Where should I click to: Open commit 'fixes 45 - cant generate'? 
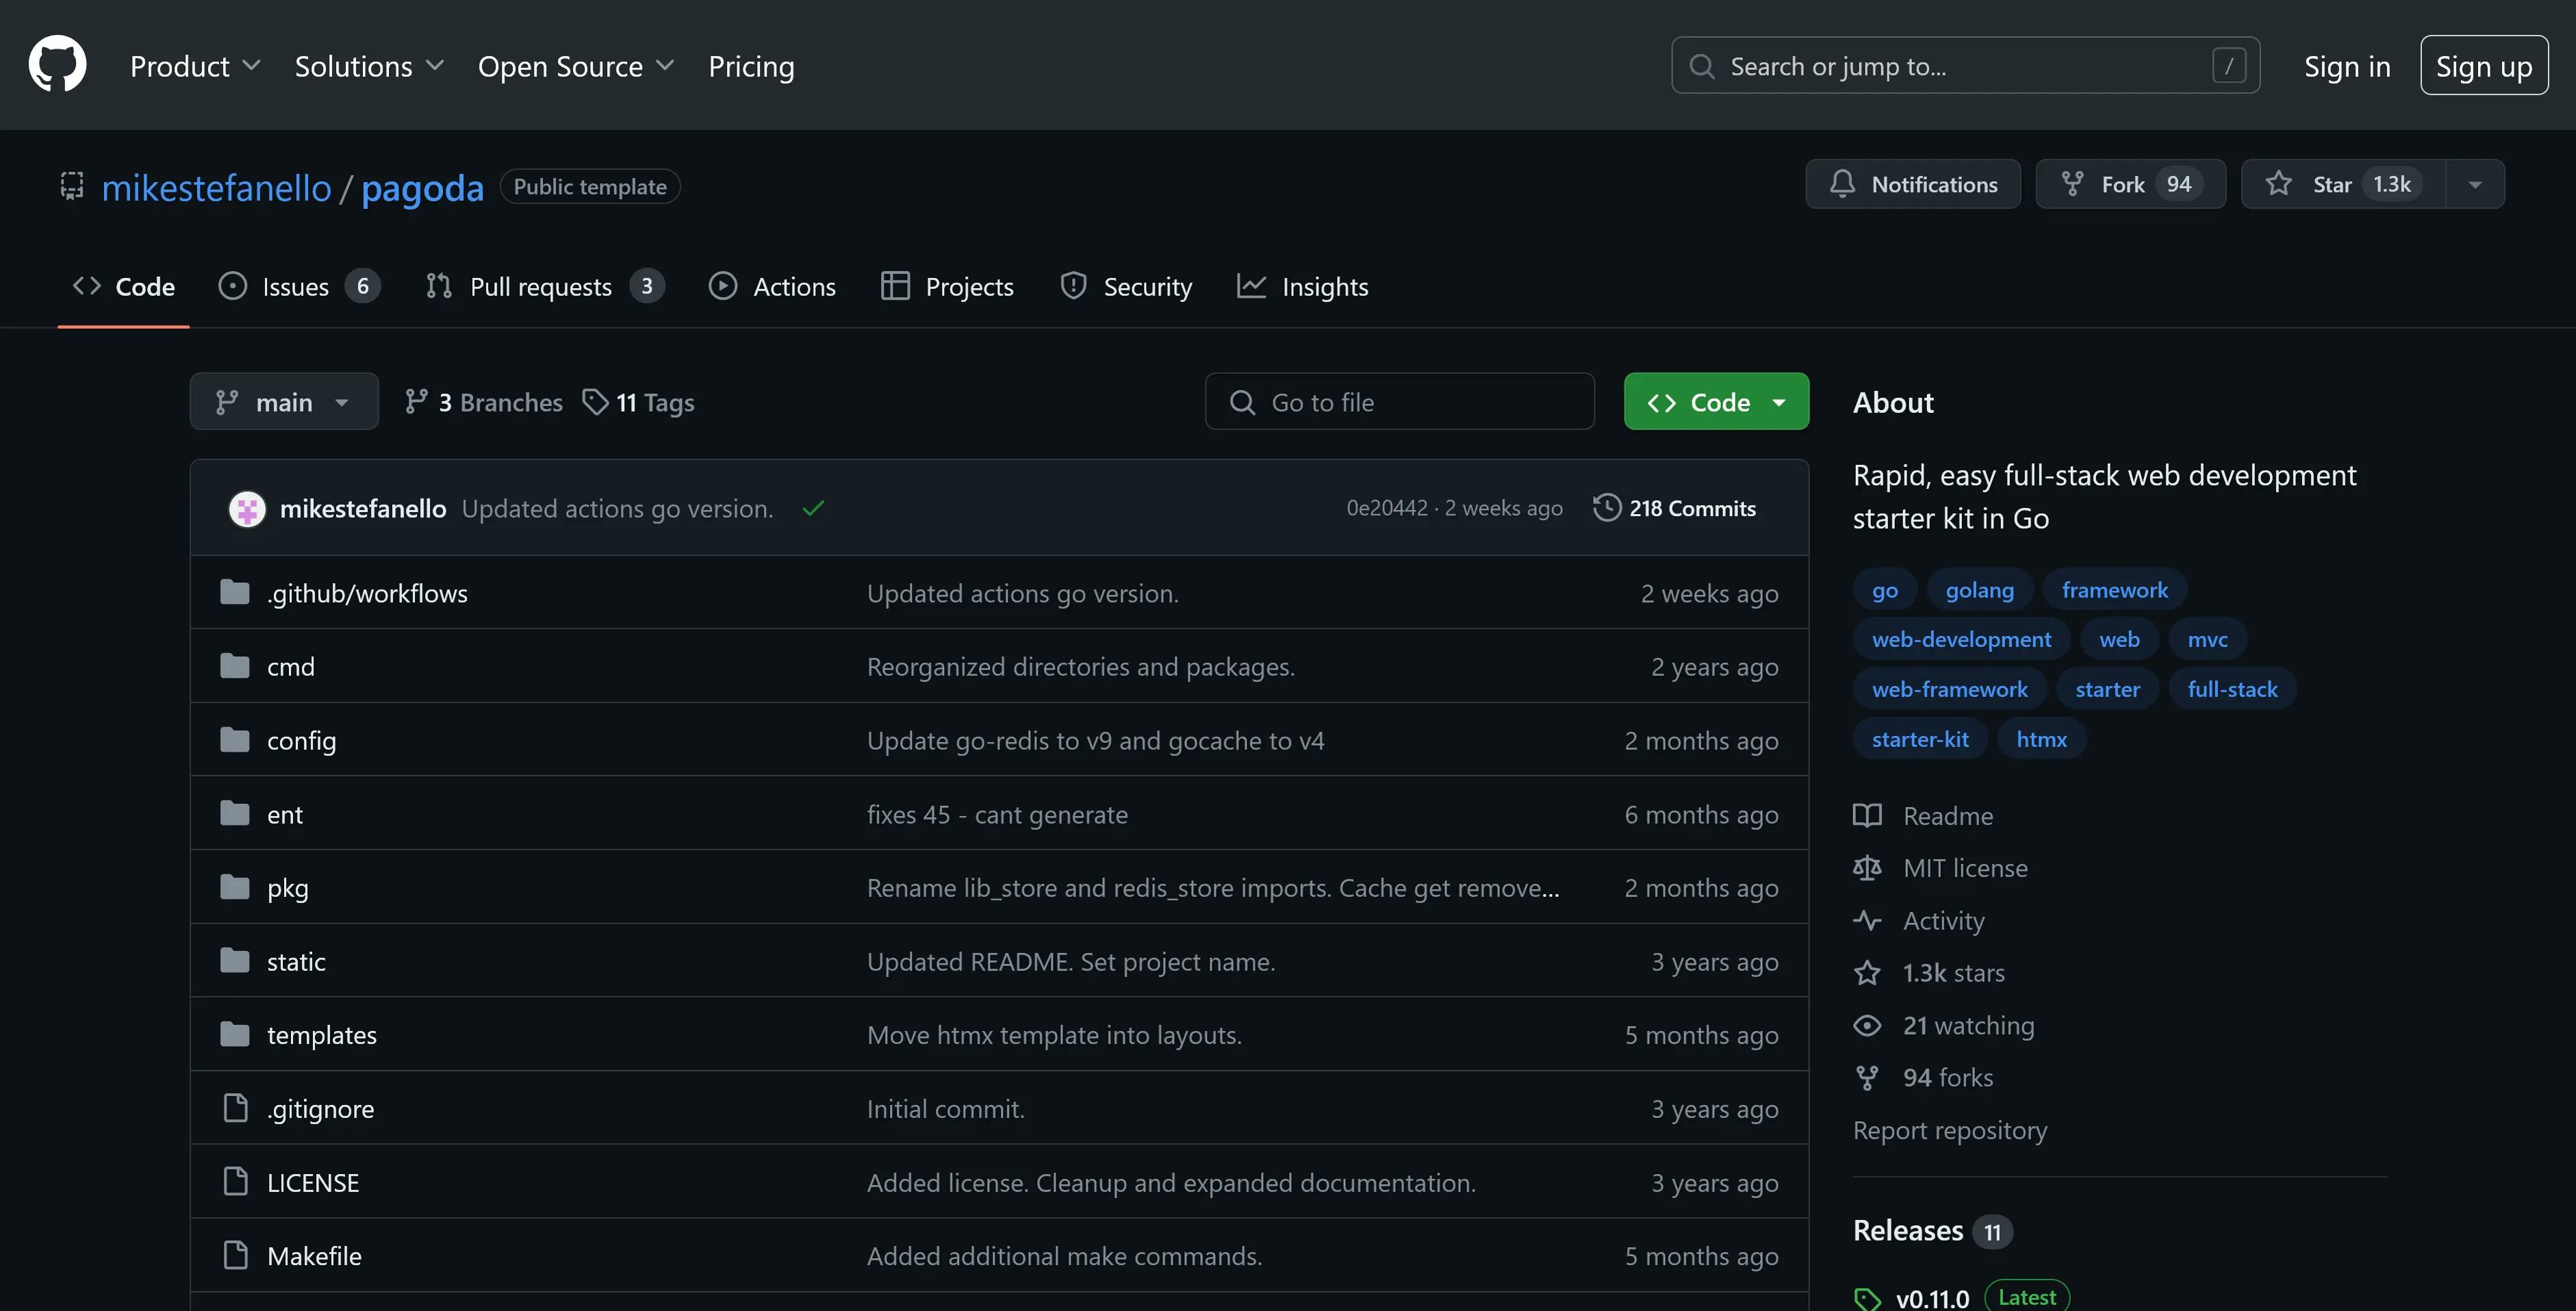997,815
